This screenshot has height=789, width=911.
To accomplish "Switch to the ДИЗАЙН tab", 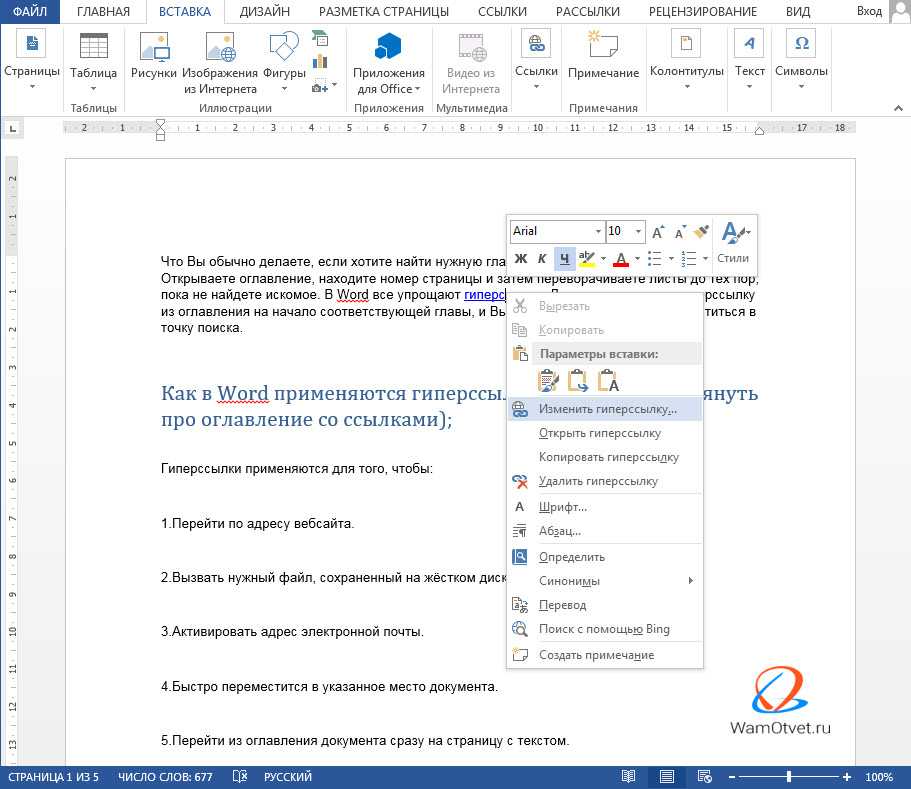I will 265,12.
